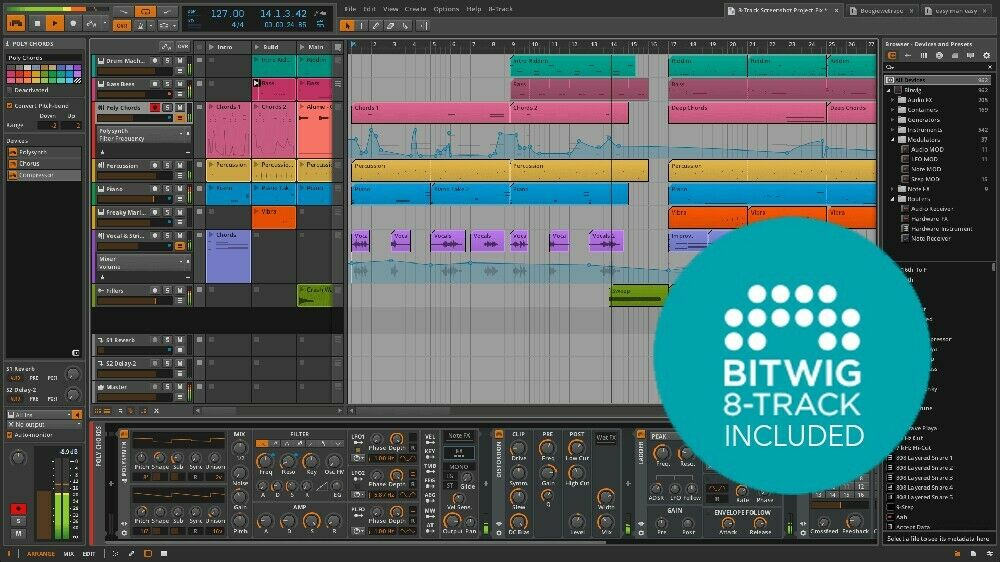The height and width of the screenshot is (562, 1000).
Task: Toggle the Convert Pitch-bend checkbox
Action: (x=10, y=105)
